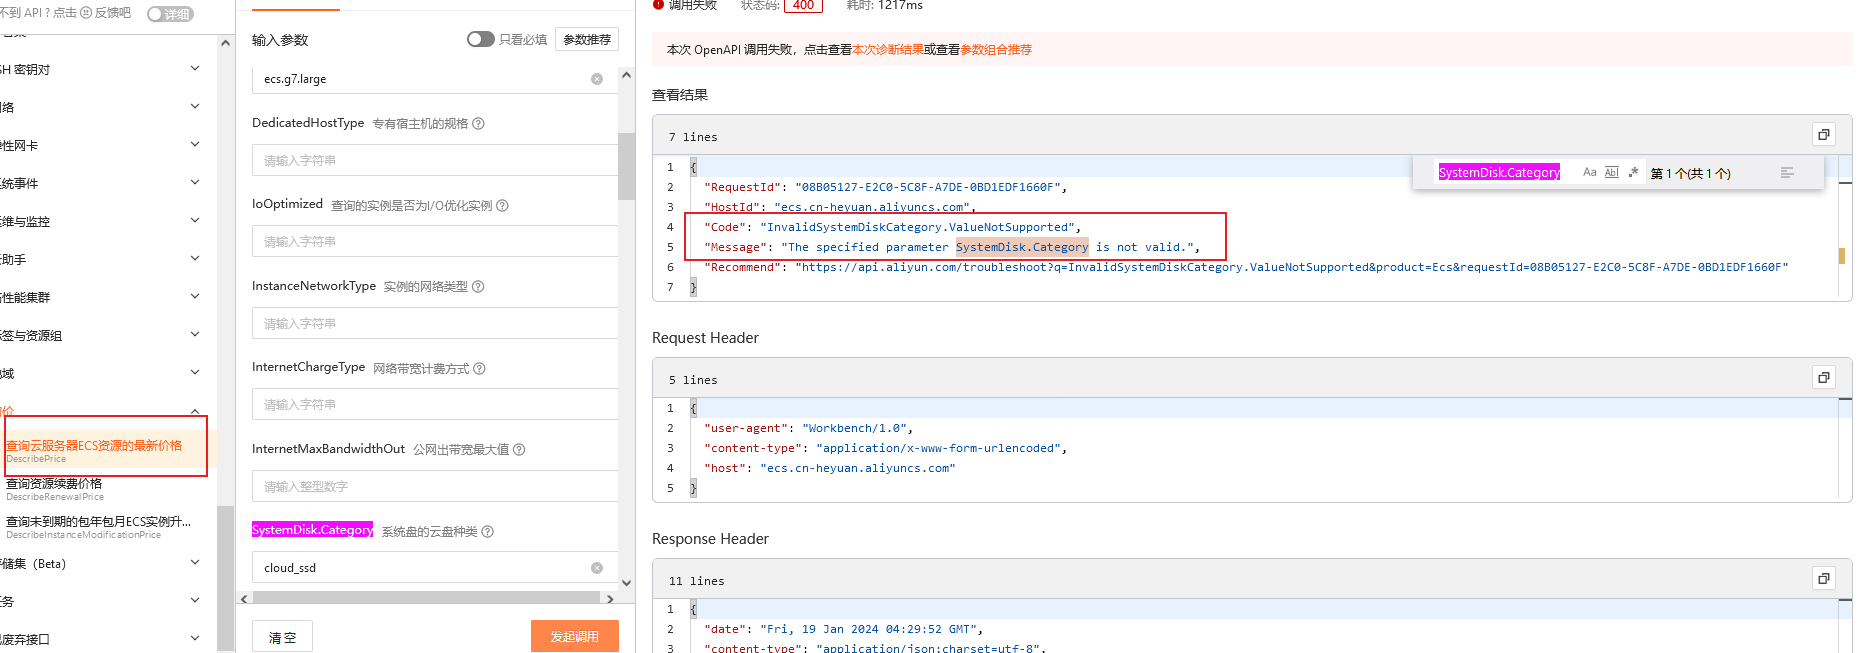1867x653 pixels.
Task: Click the 清空 clear button
Action: [282, 637]
